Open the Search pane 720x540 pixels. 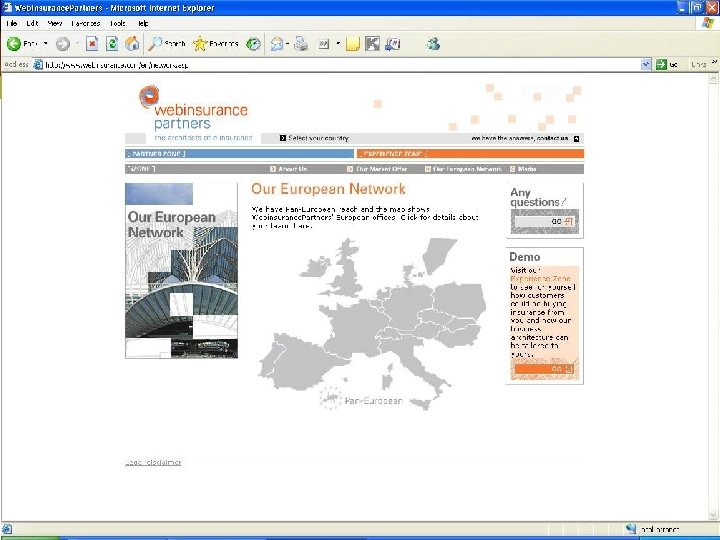point(167,44)
